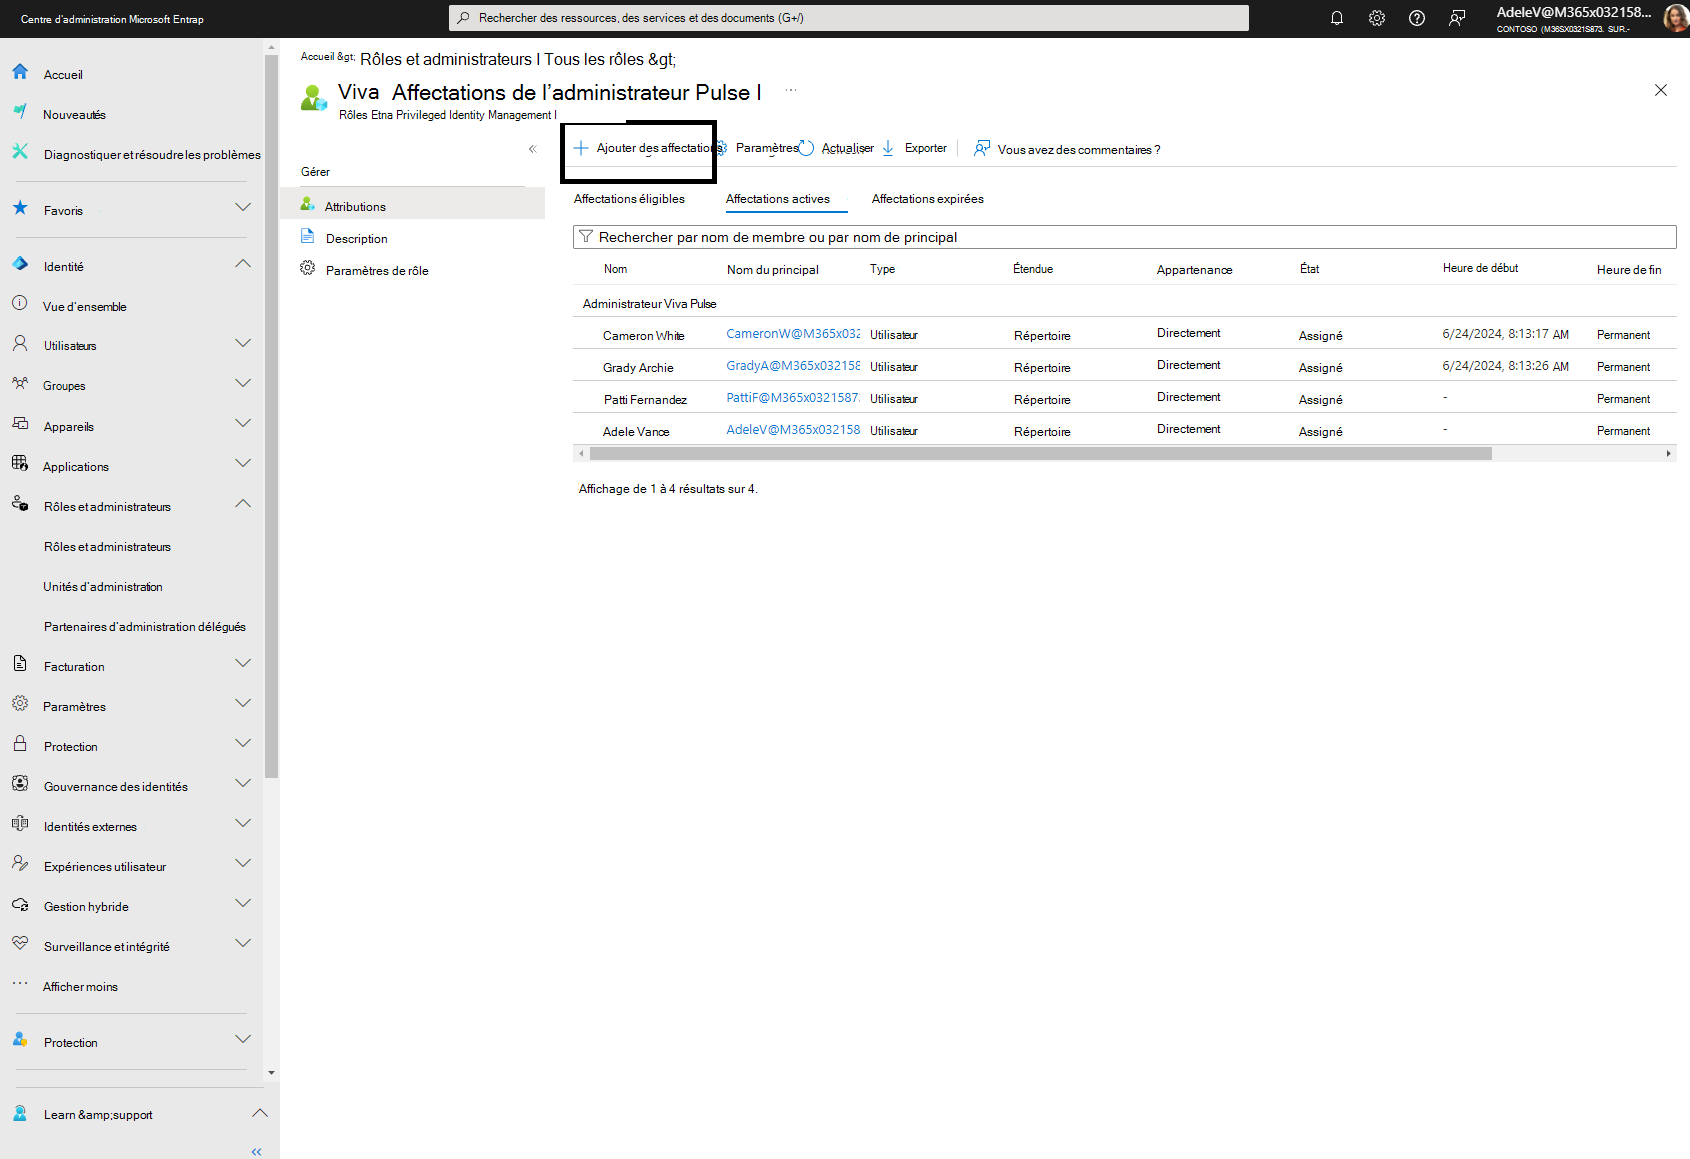Open the CameronW principal name link

click(793, 334)
